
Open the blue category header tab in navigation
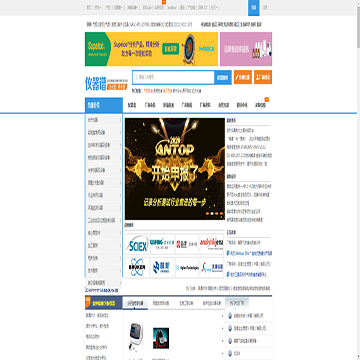coord(104,105)
